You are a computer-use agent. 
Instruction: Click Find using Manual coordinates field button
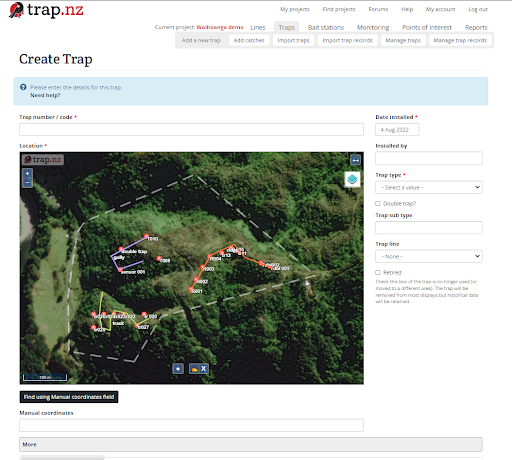[x=69, y=397]
